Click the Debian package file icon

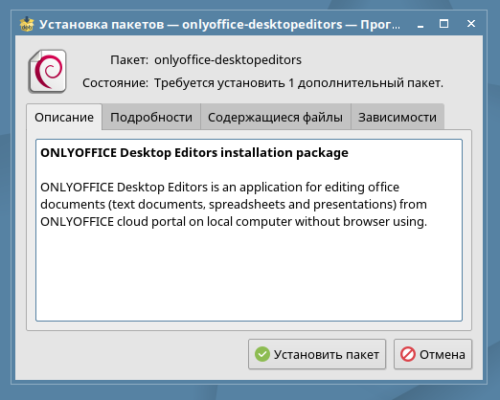pos(47,71)
